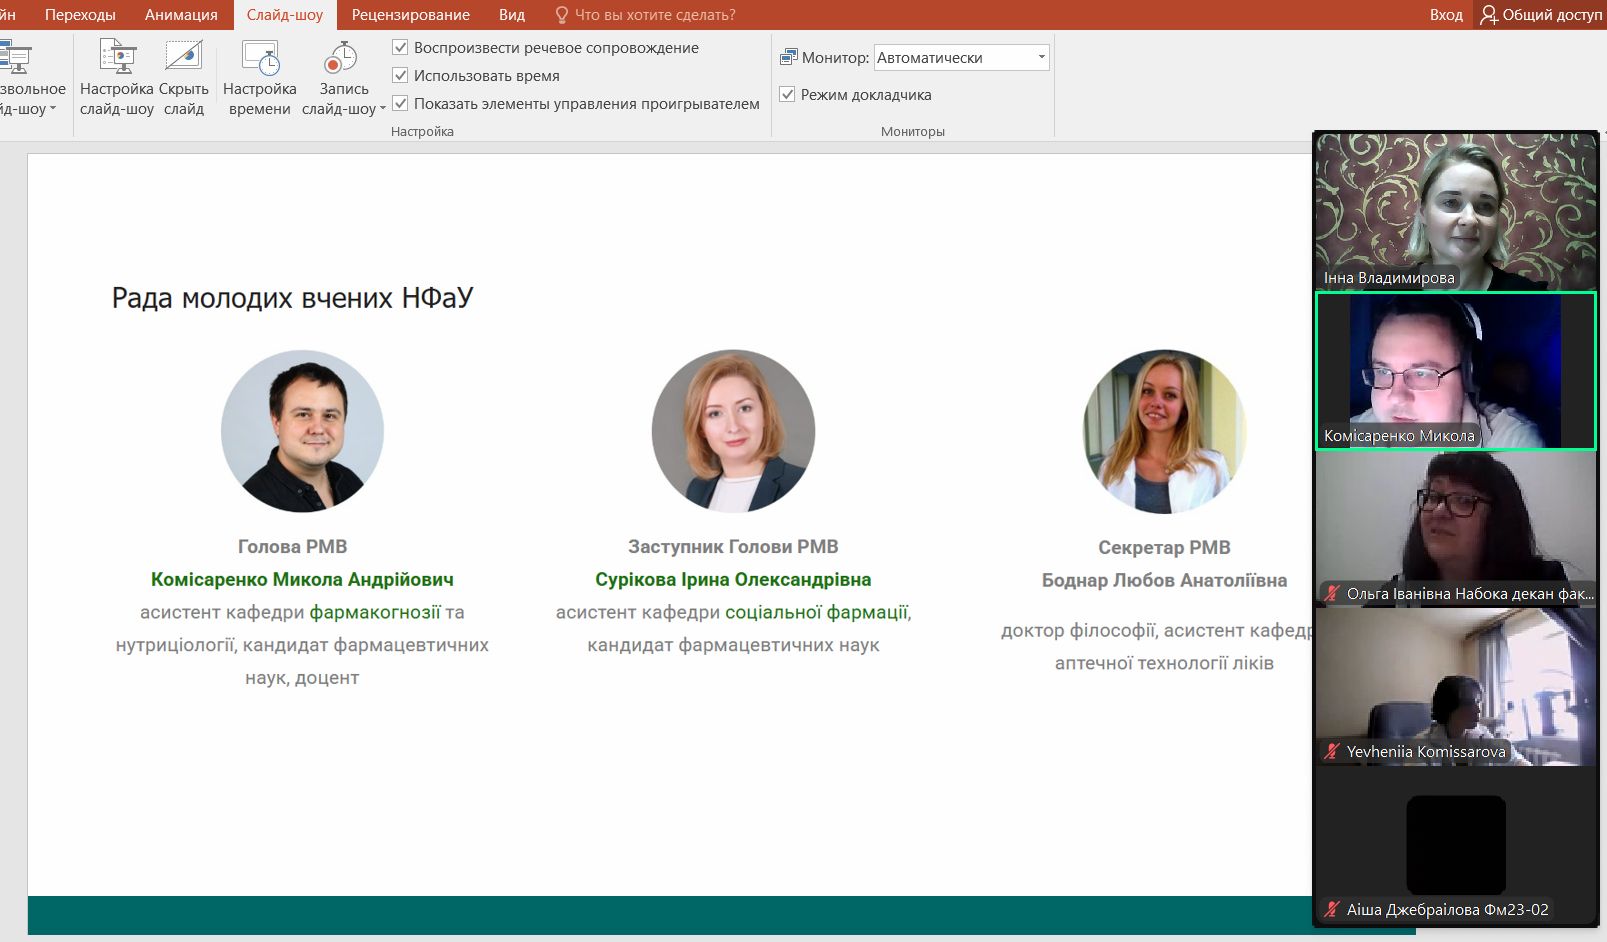Click photo of Сурікова Ірина Олександрівна
The width and height of the screenshot is (1607, 942).
pyautogui.click(x=733, y=431)
